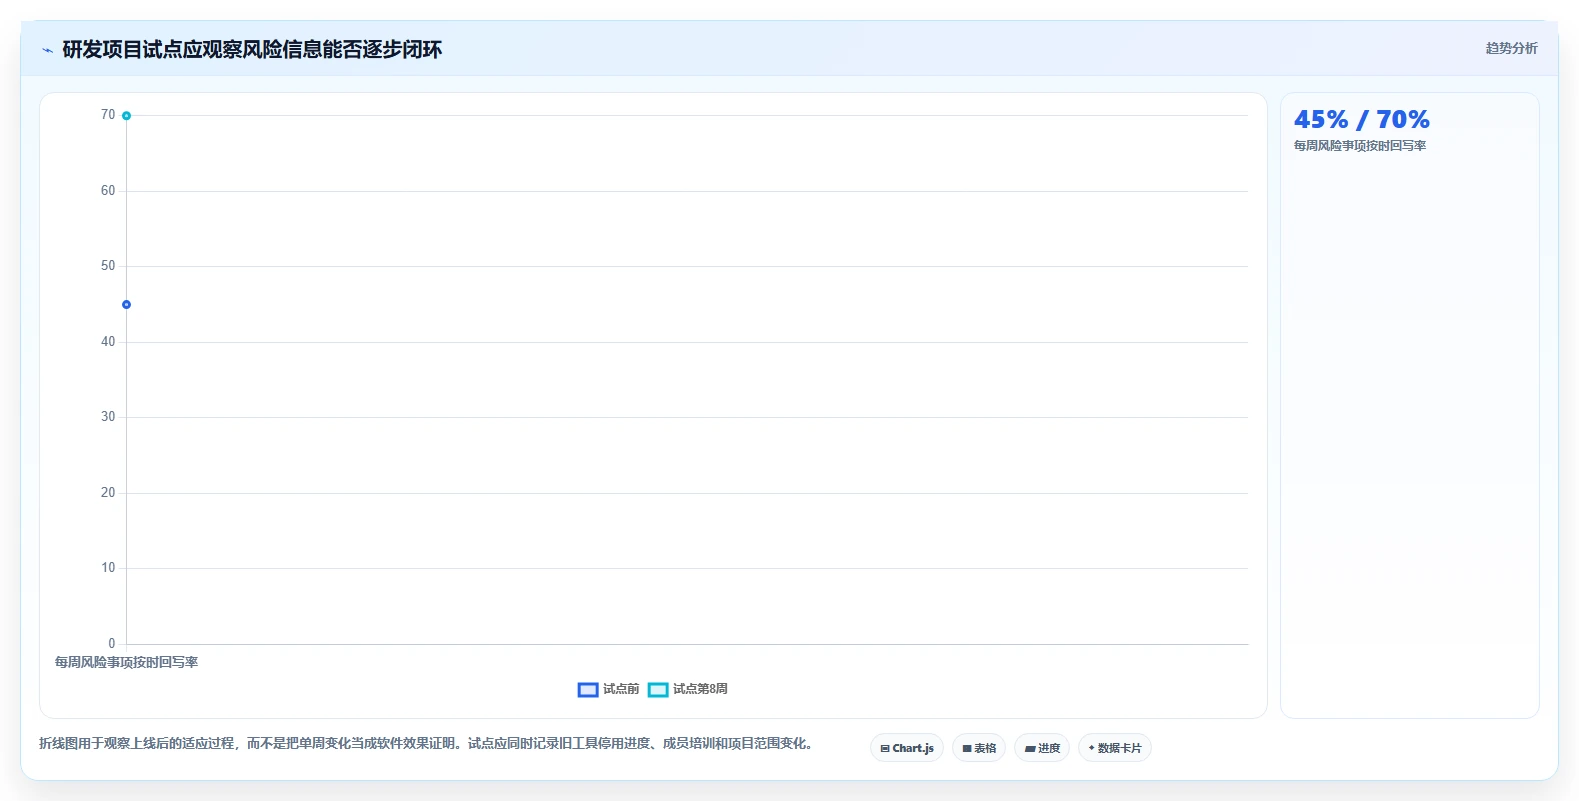Select the data point at value 45
This screenshot has width=1579, height=801.
pyautogui.click(x=126, y=304)
